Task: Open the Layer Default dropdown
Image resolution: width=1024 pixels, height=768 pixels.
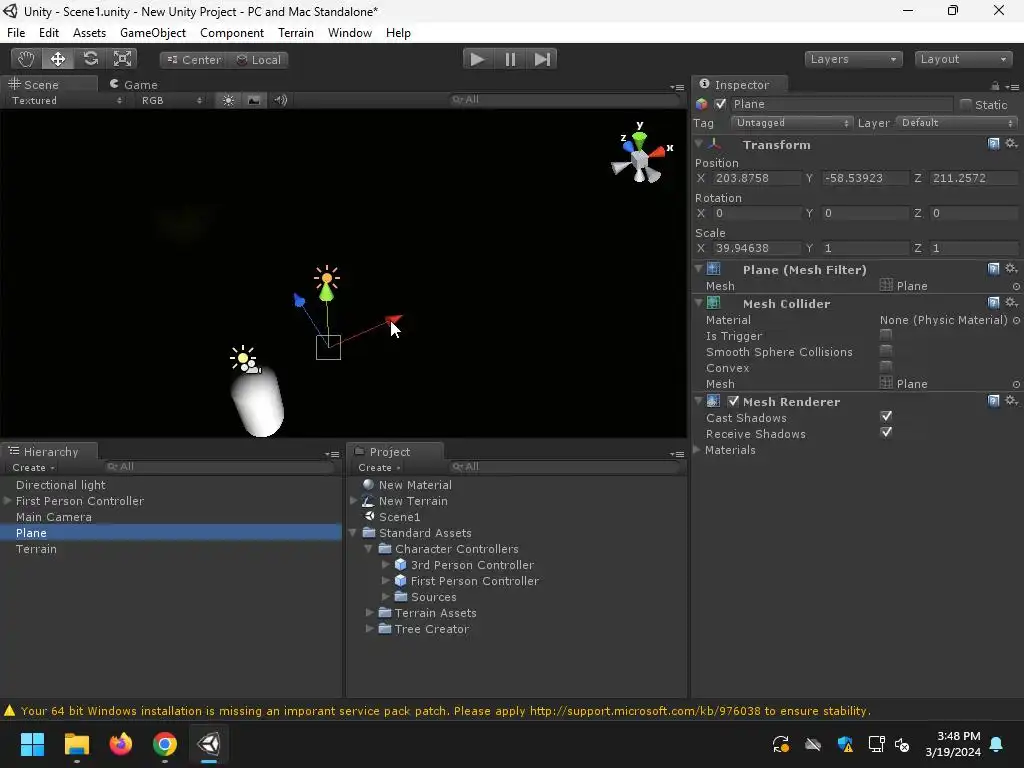Action: (957, 123)
